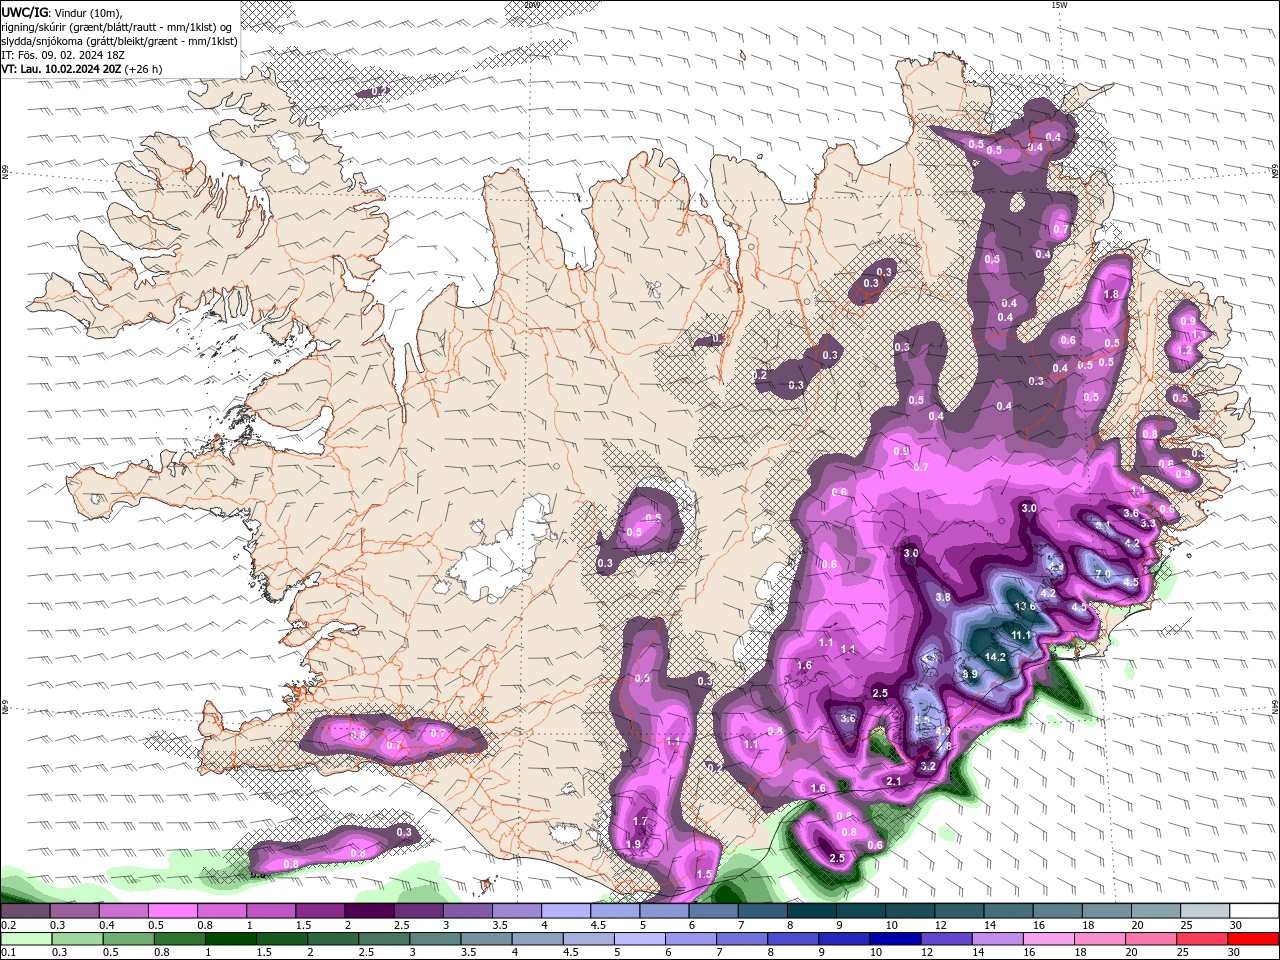
Task: Click the lavender 4 swatch in upper legend row
Action: 566,911
